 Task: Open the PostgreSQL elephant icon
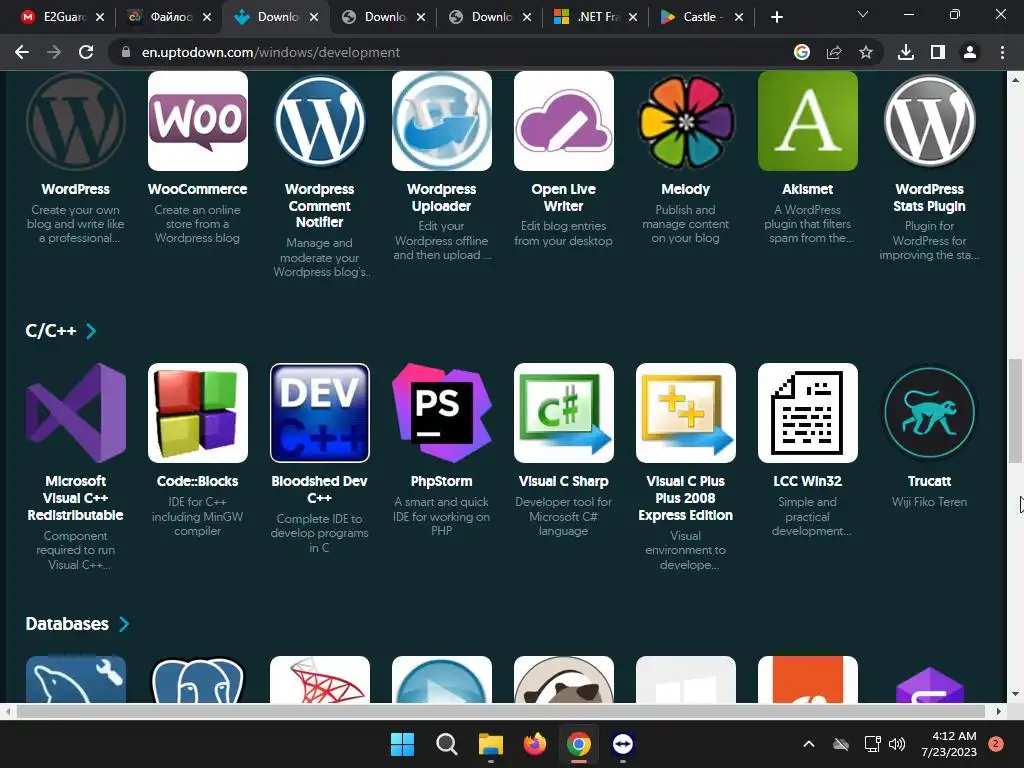coord(198,679)
